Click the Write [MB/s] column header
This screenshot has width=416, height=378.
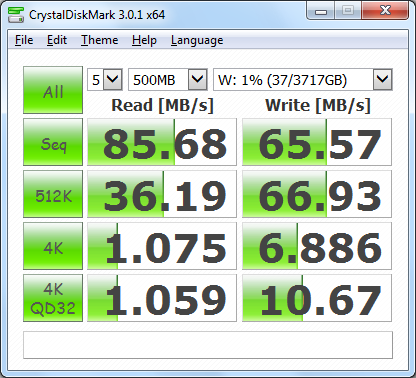coord(318,105)
